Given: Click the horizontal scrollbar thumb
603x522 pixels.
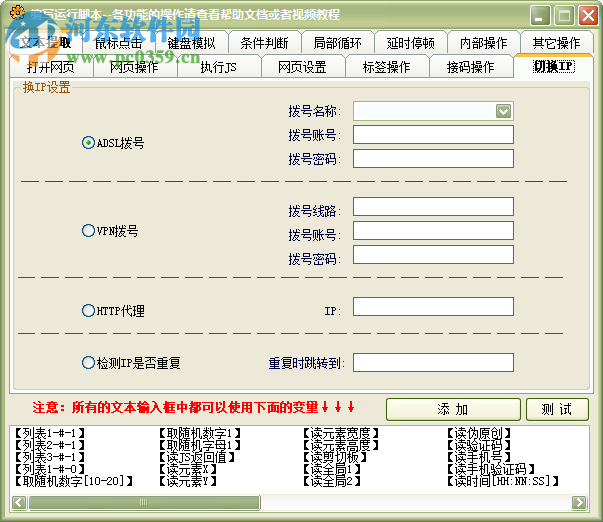Looking at the screenshot, I should pyautogui.click(x=144, y=502).
